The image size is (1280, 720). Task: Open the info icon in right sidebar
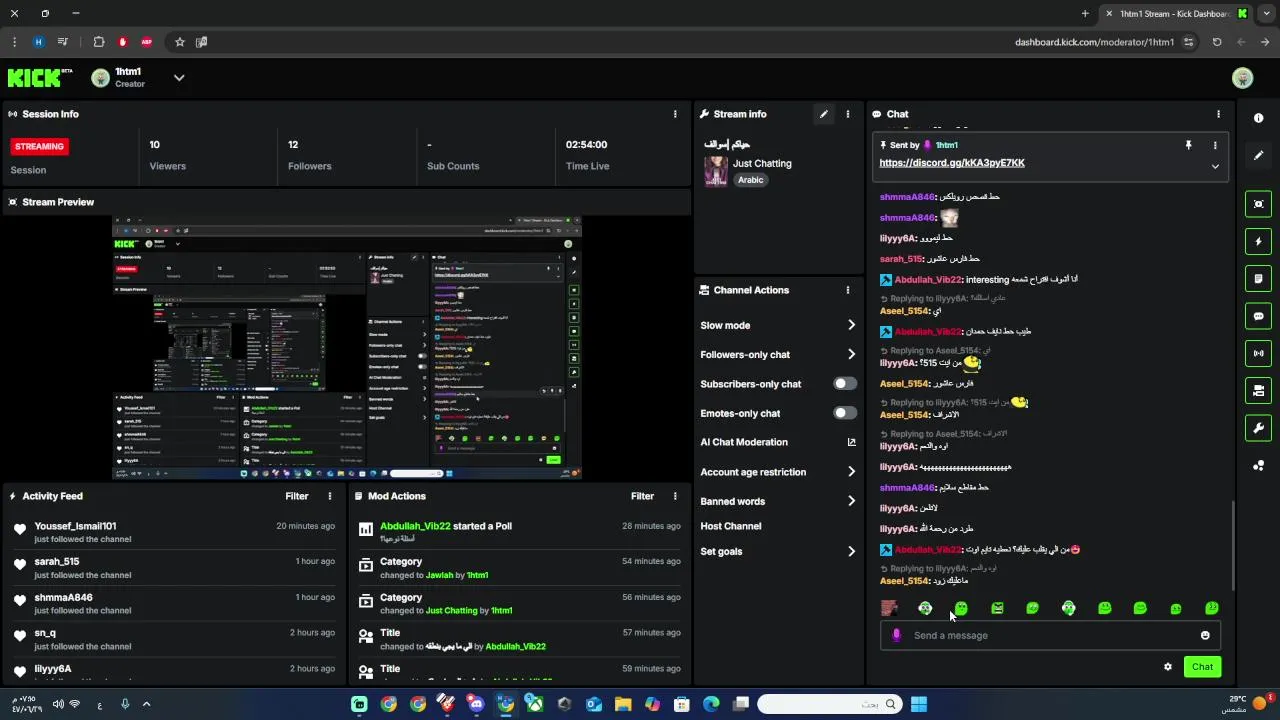tap(1258, 118)
